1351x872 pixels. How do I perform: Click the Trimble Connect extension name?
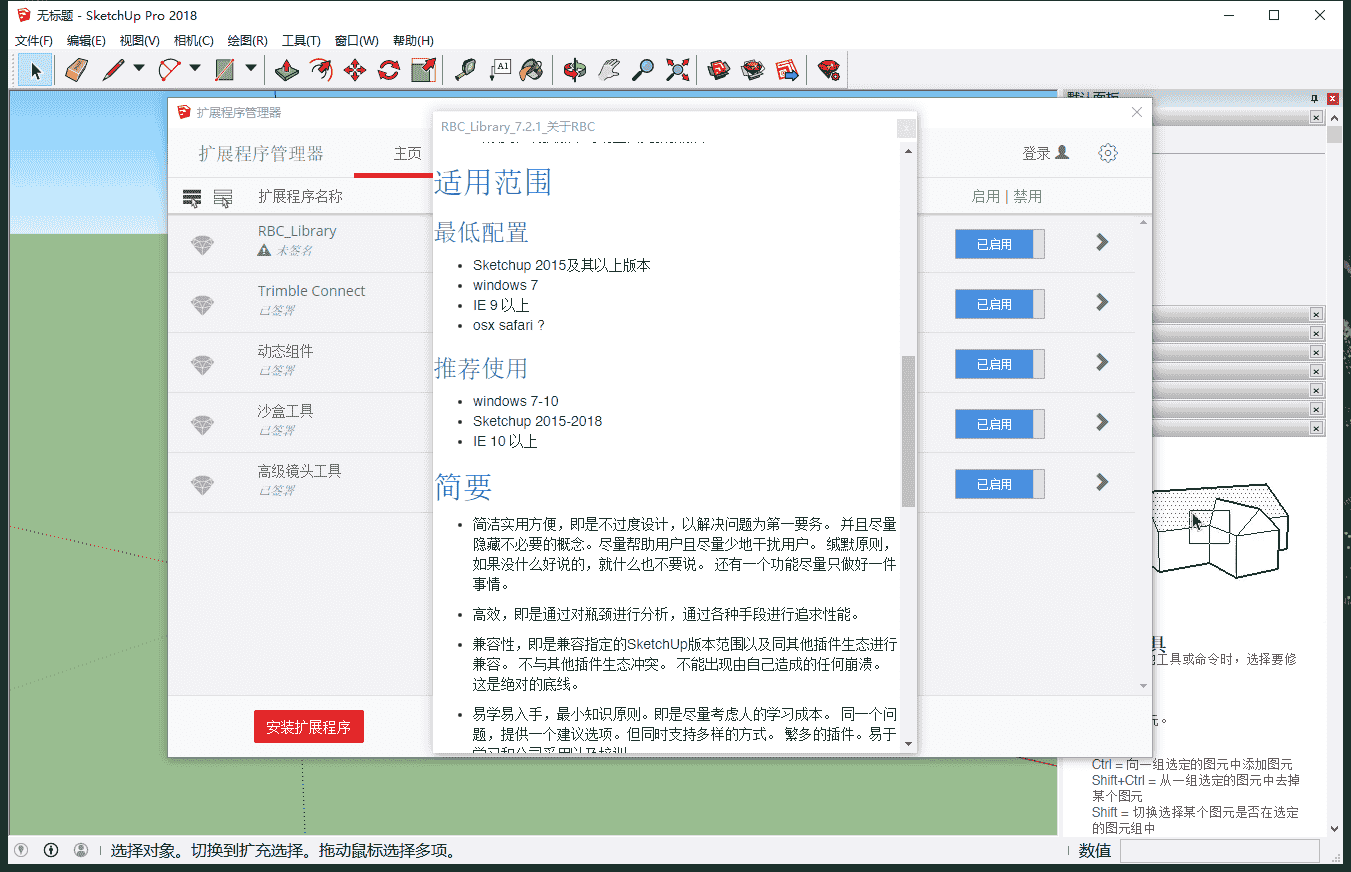click(311, 291)
